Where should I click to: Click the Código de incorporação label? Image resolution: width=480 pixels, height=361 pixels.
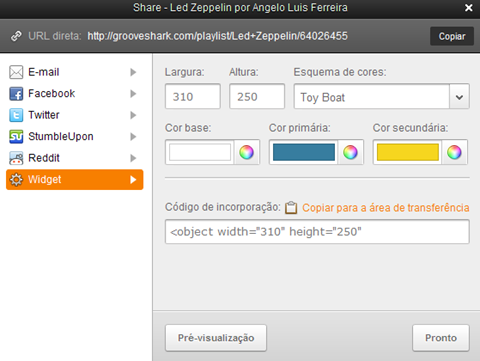pyautogui.click(x=223, y=207)
